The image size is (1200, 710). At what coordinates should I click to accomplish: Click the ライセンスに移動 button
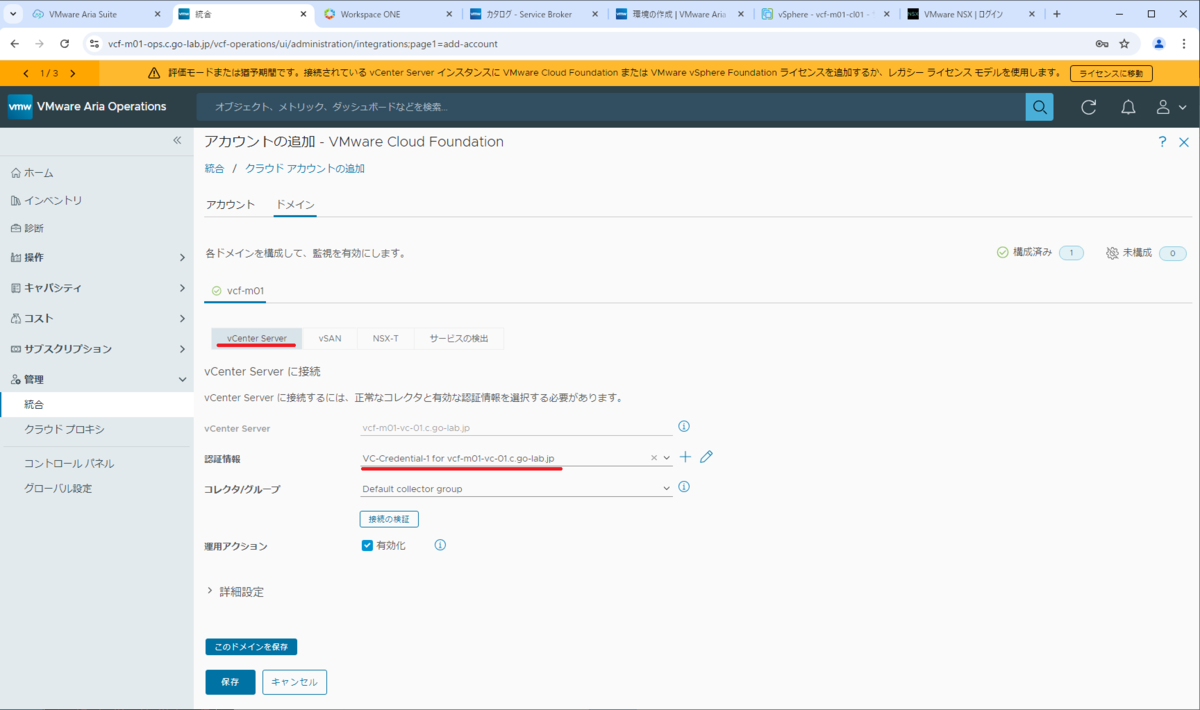[1111, 73]
